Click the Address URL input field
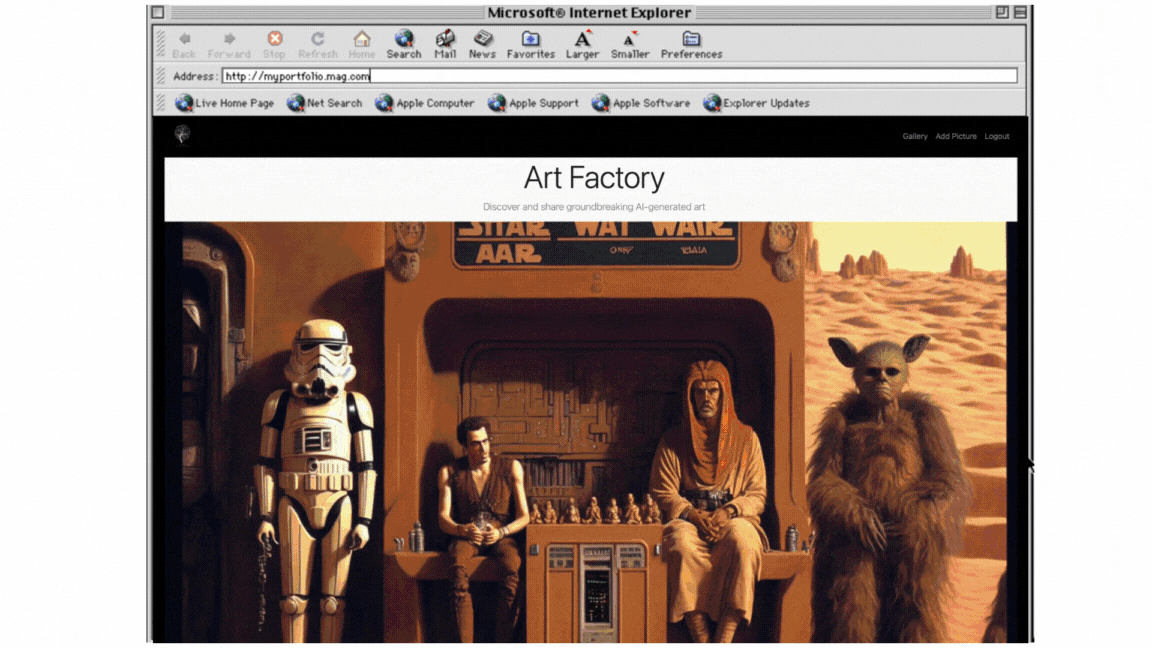The image size is (1152, 648). tap(619, 76)
